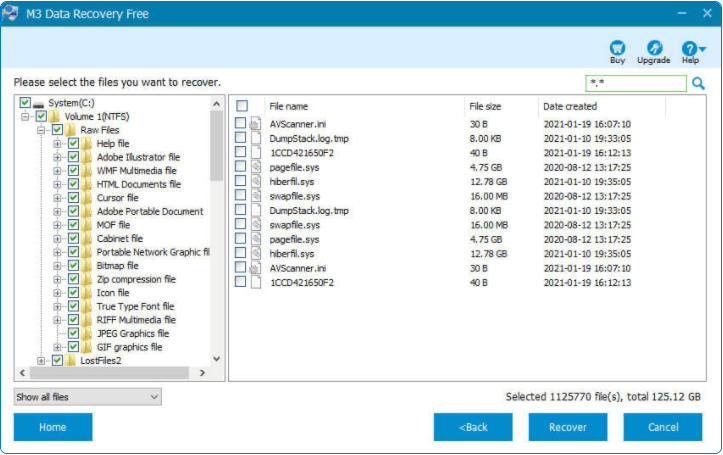This screenshot has height=455, width=723.
Task: Click the Raw Files folder icon
Action: (70, 130)
